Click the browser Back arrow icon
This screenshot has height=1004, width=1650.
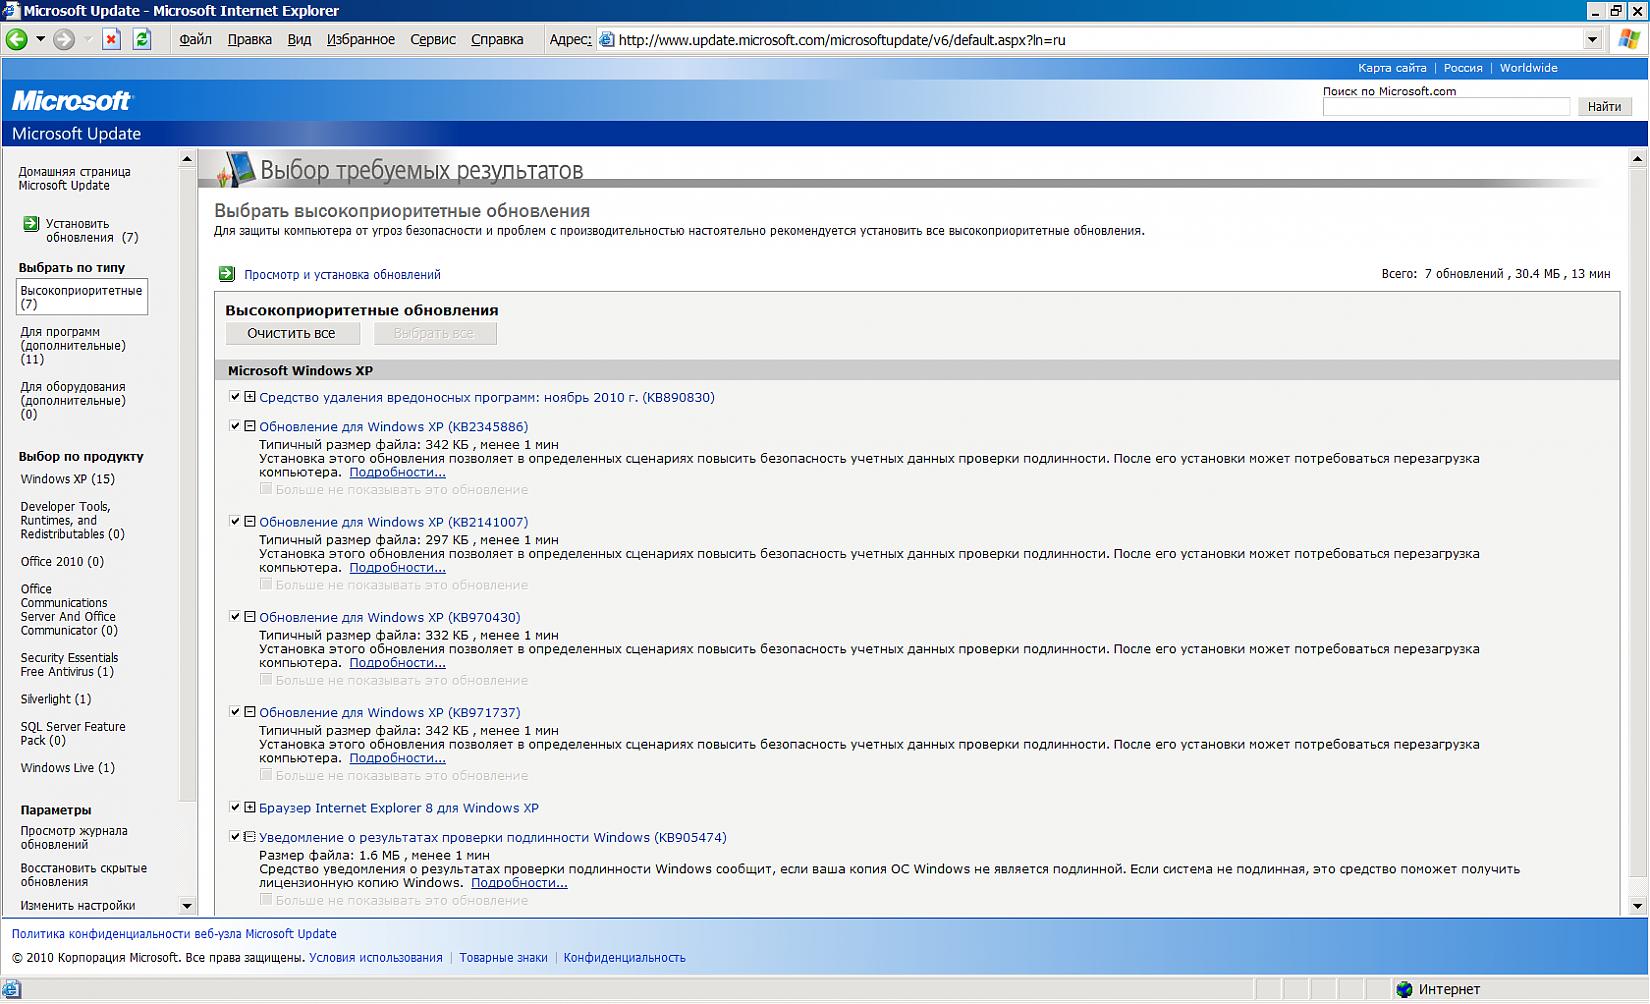point(17,40)
